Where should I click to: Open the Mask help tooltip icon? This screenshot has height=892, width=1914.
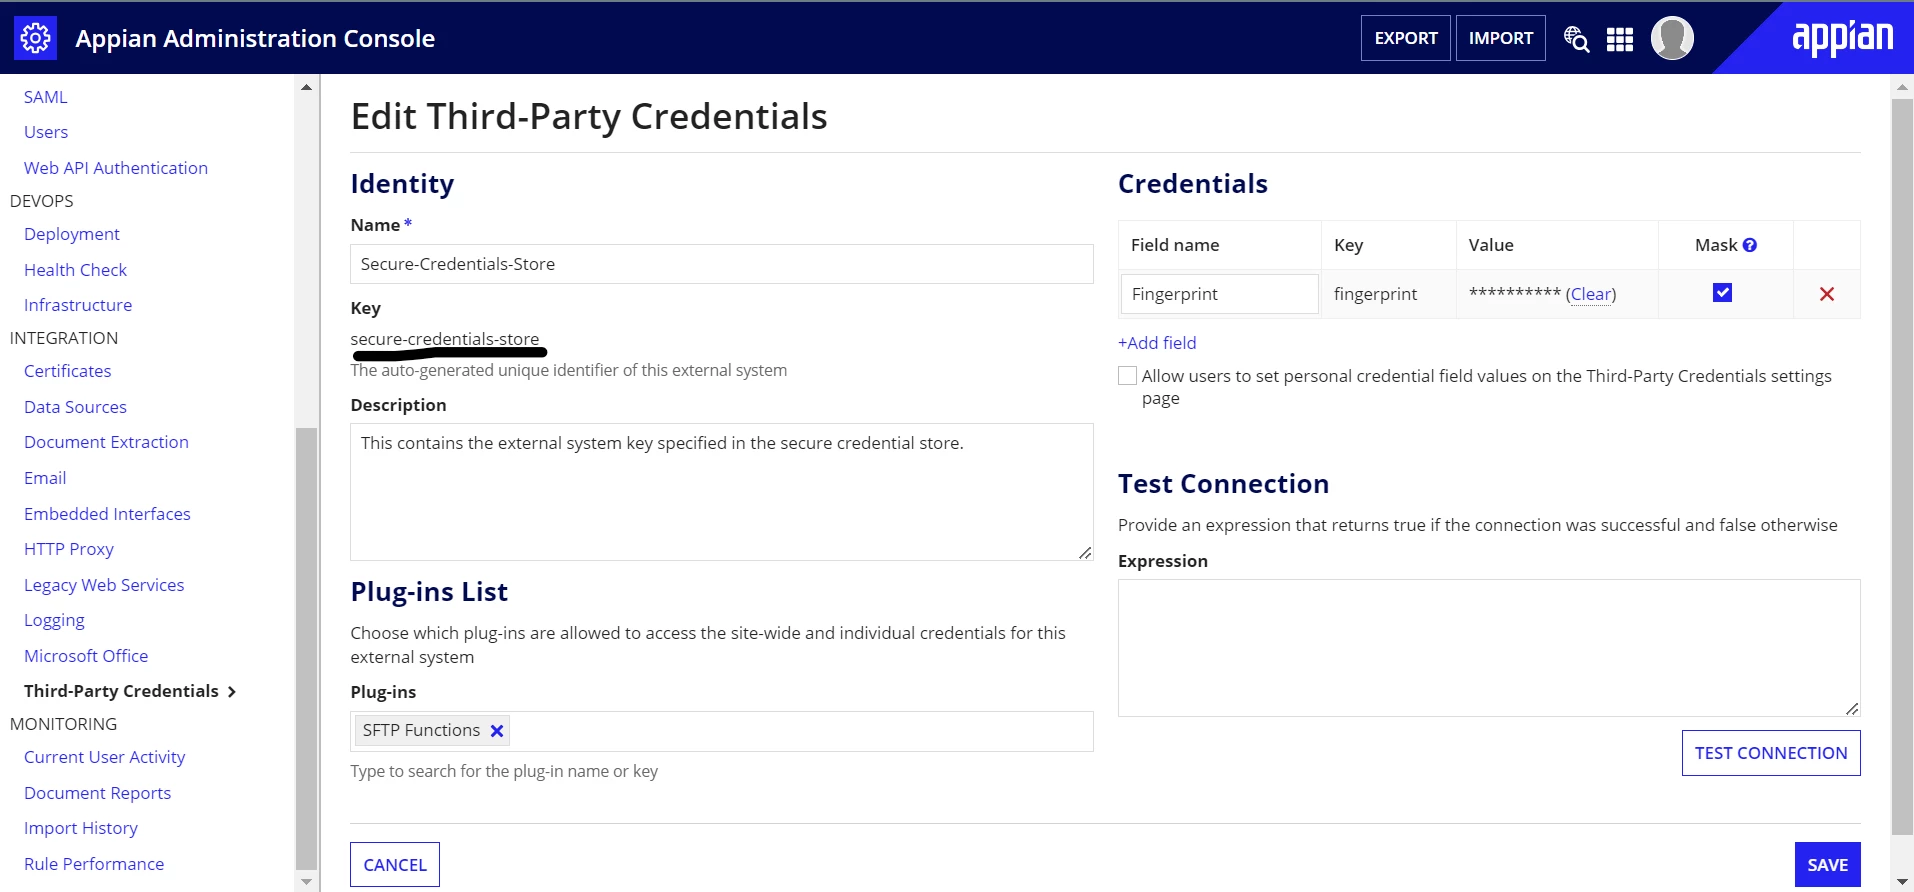pyautogui.click(x=1749, y=245)
